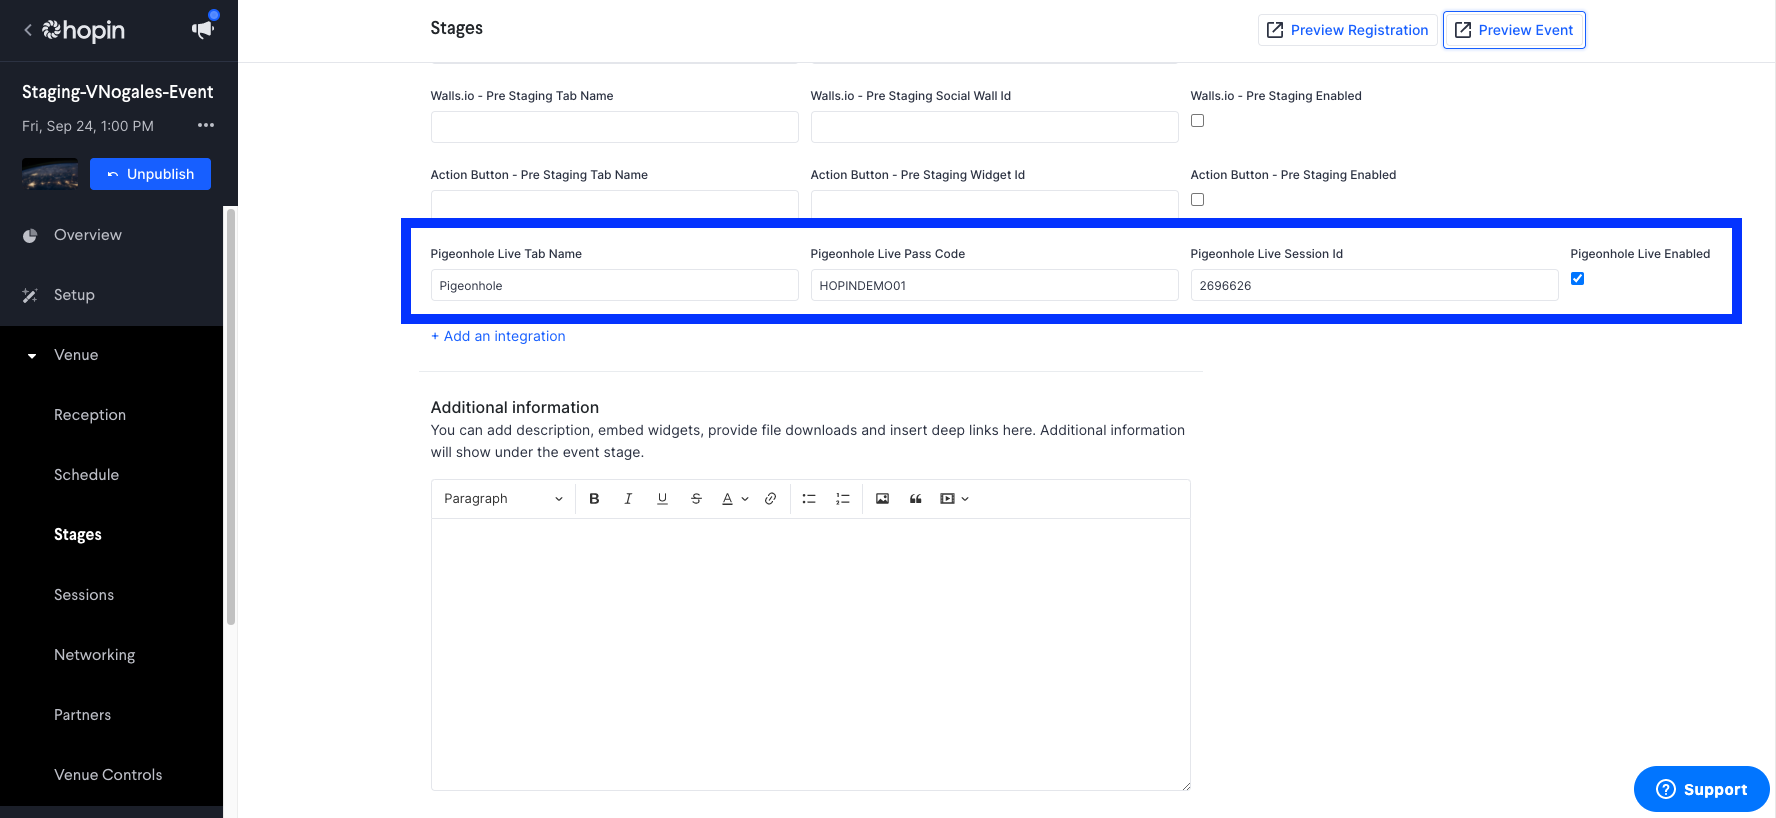Open the Support help button

point(1701,789)
